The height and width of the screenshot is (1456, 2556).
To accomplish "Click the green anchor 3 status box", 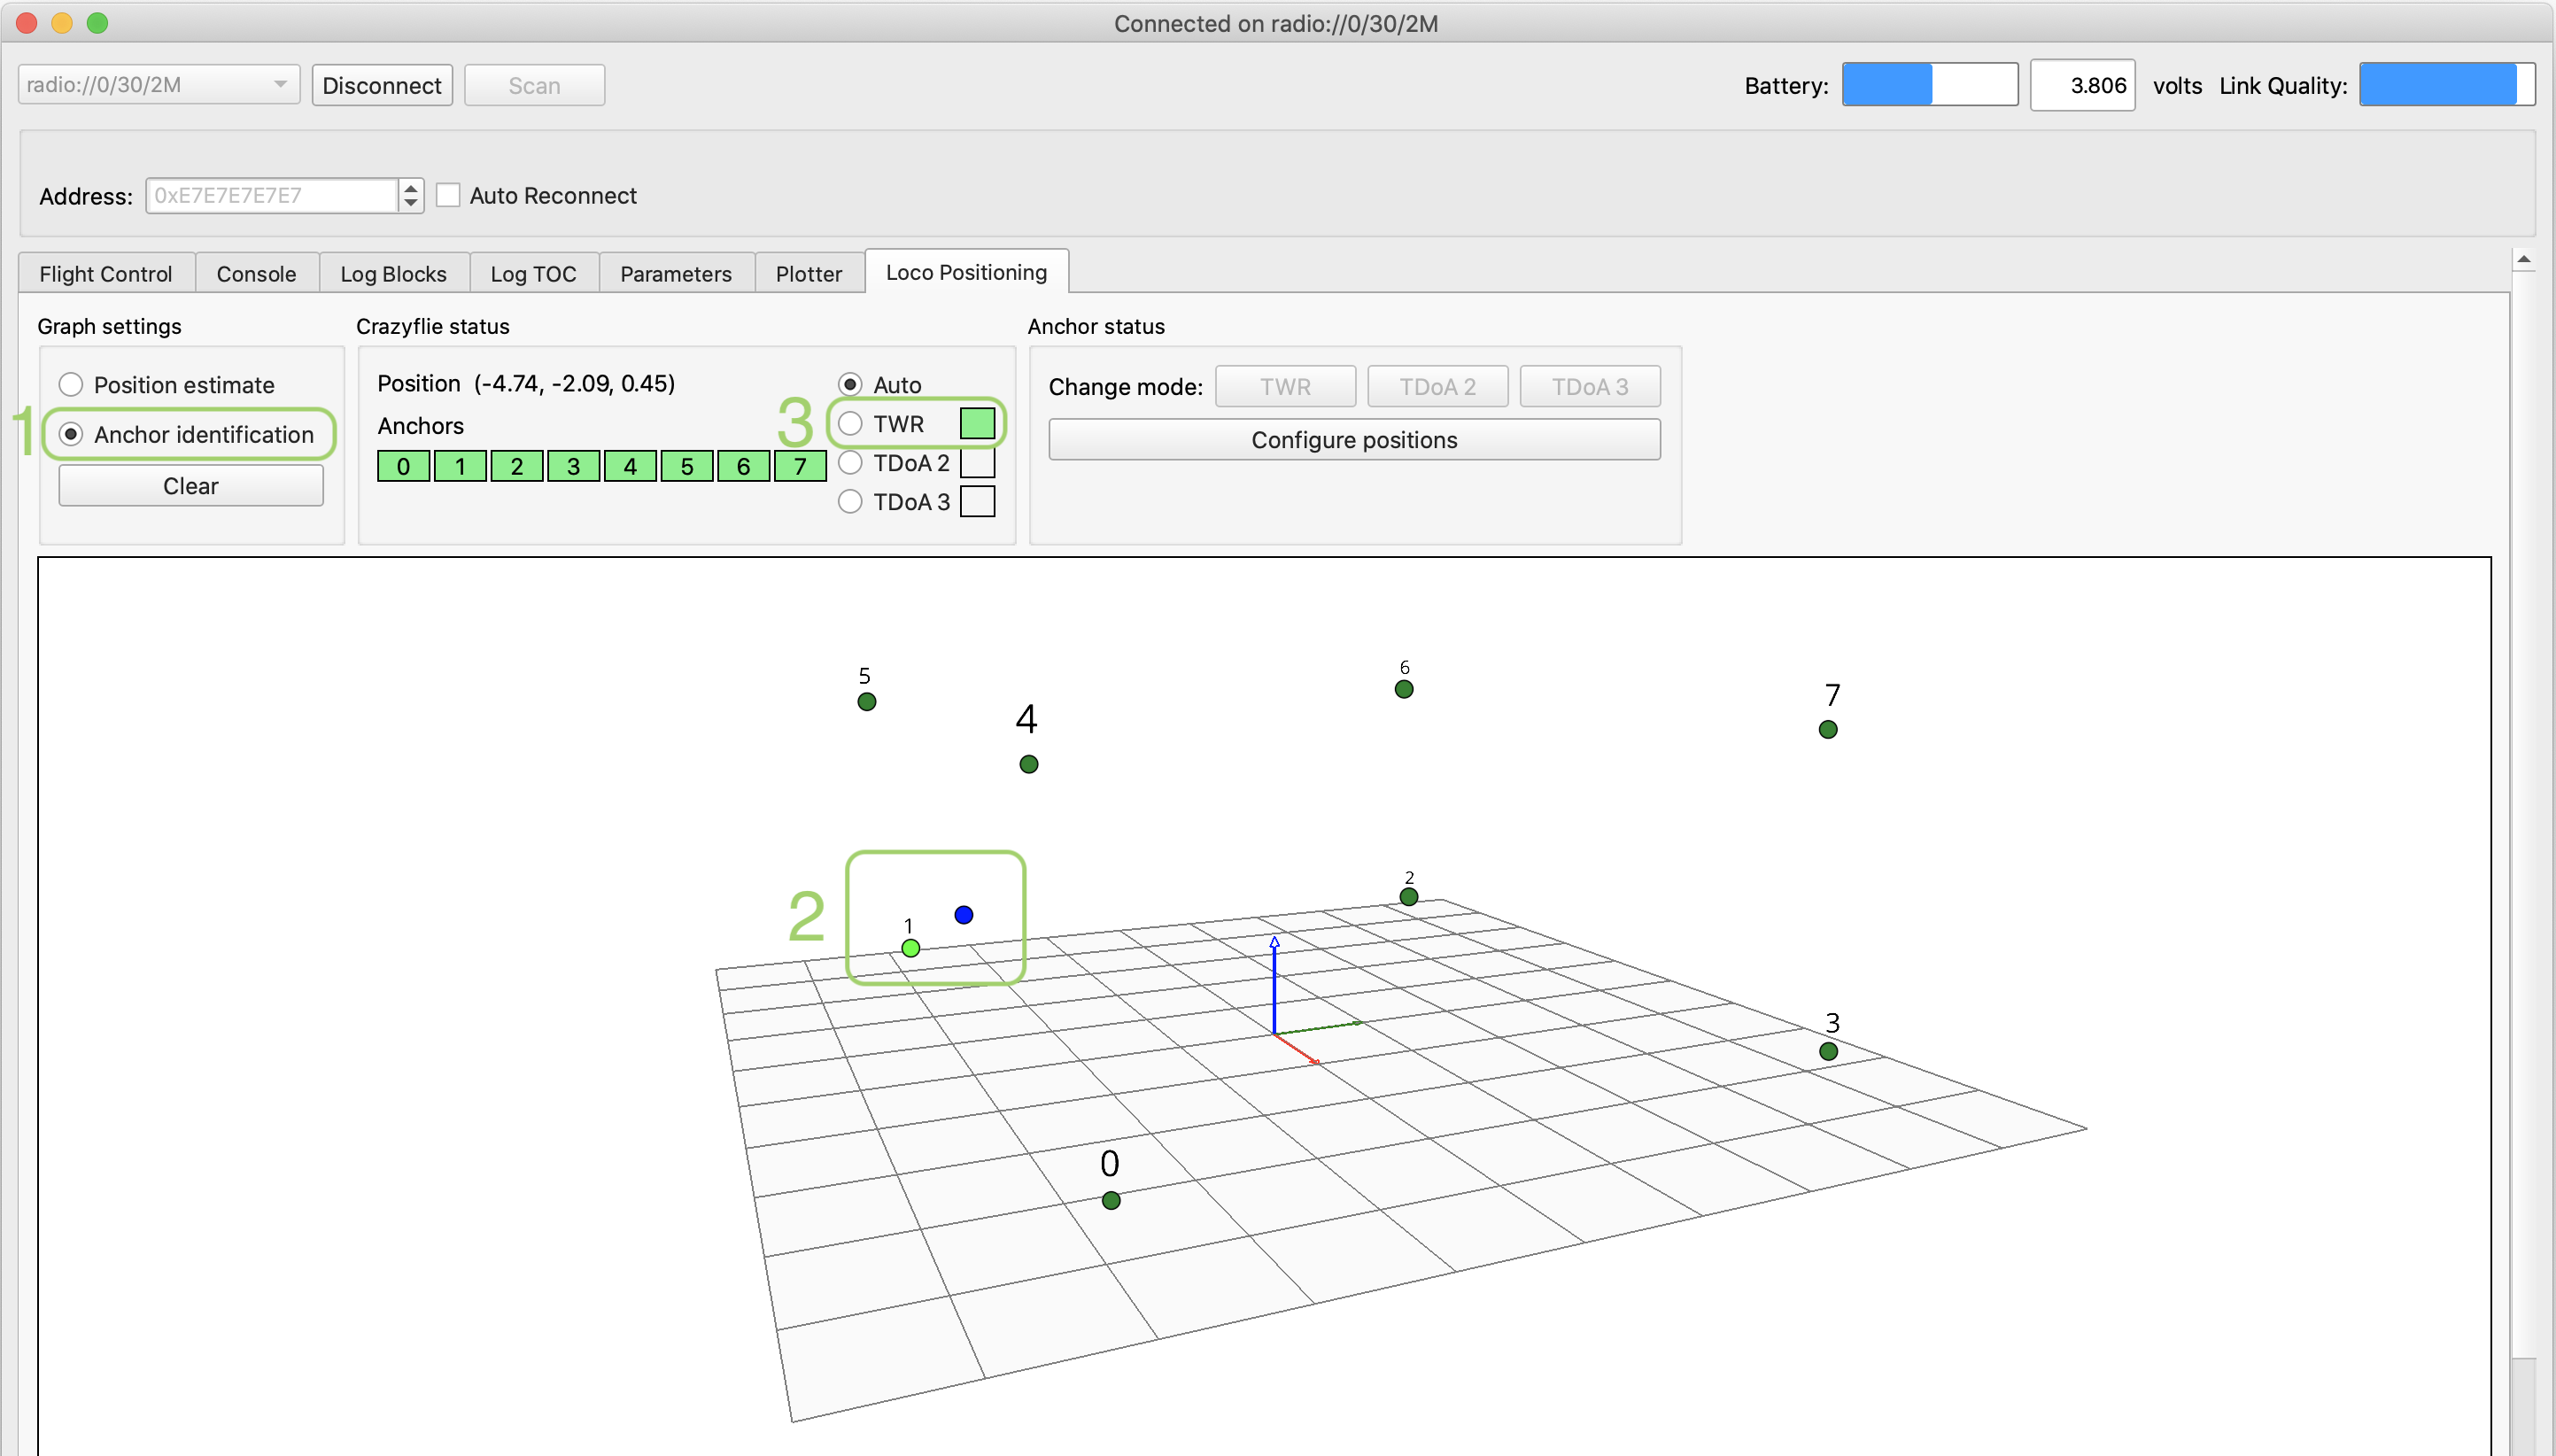I will click(x=573, y=466).
